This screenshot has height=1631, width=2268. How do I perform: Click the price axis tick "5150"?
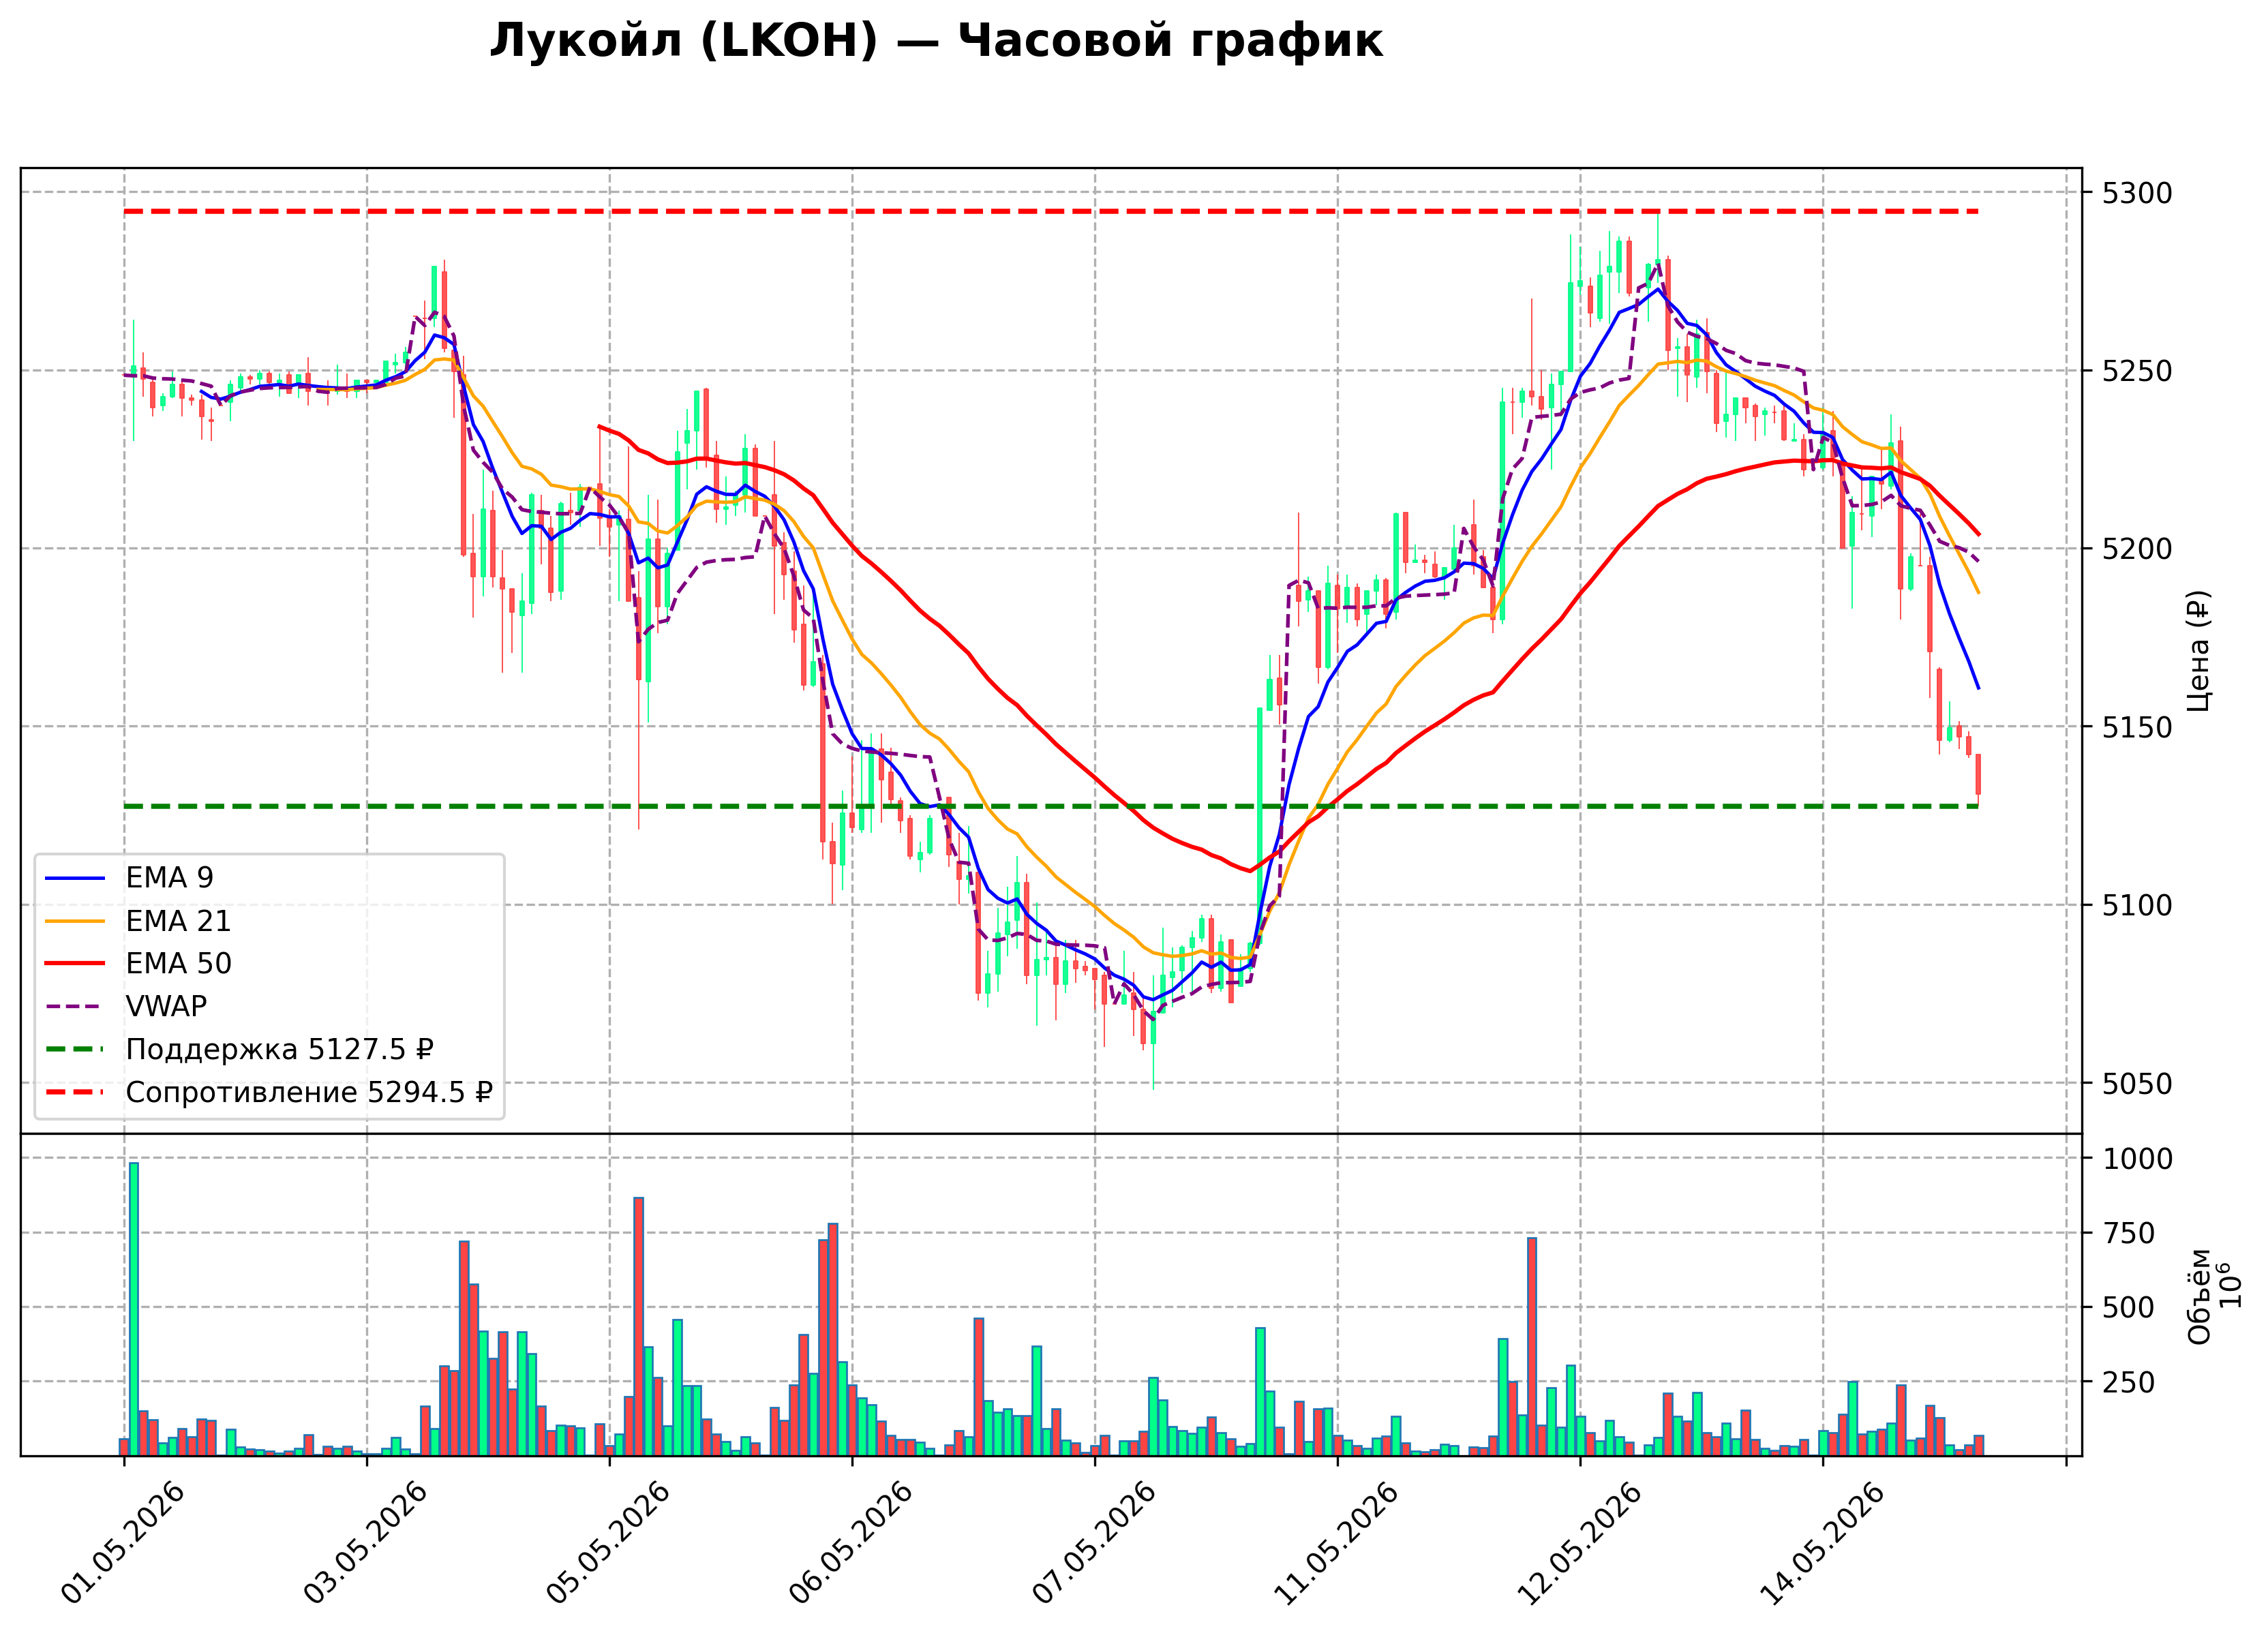2138,727
